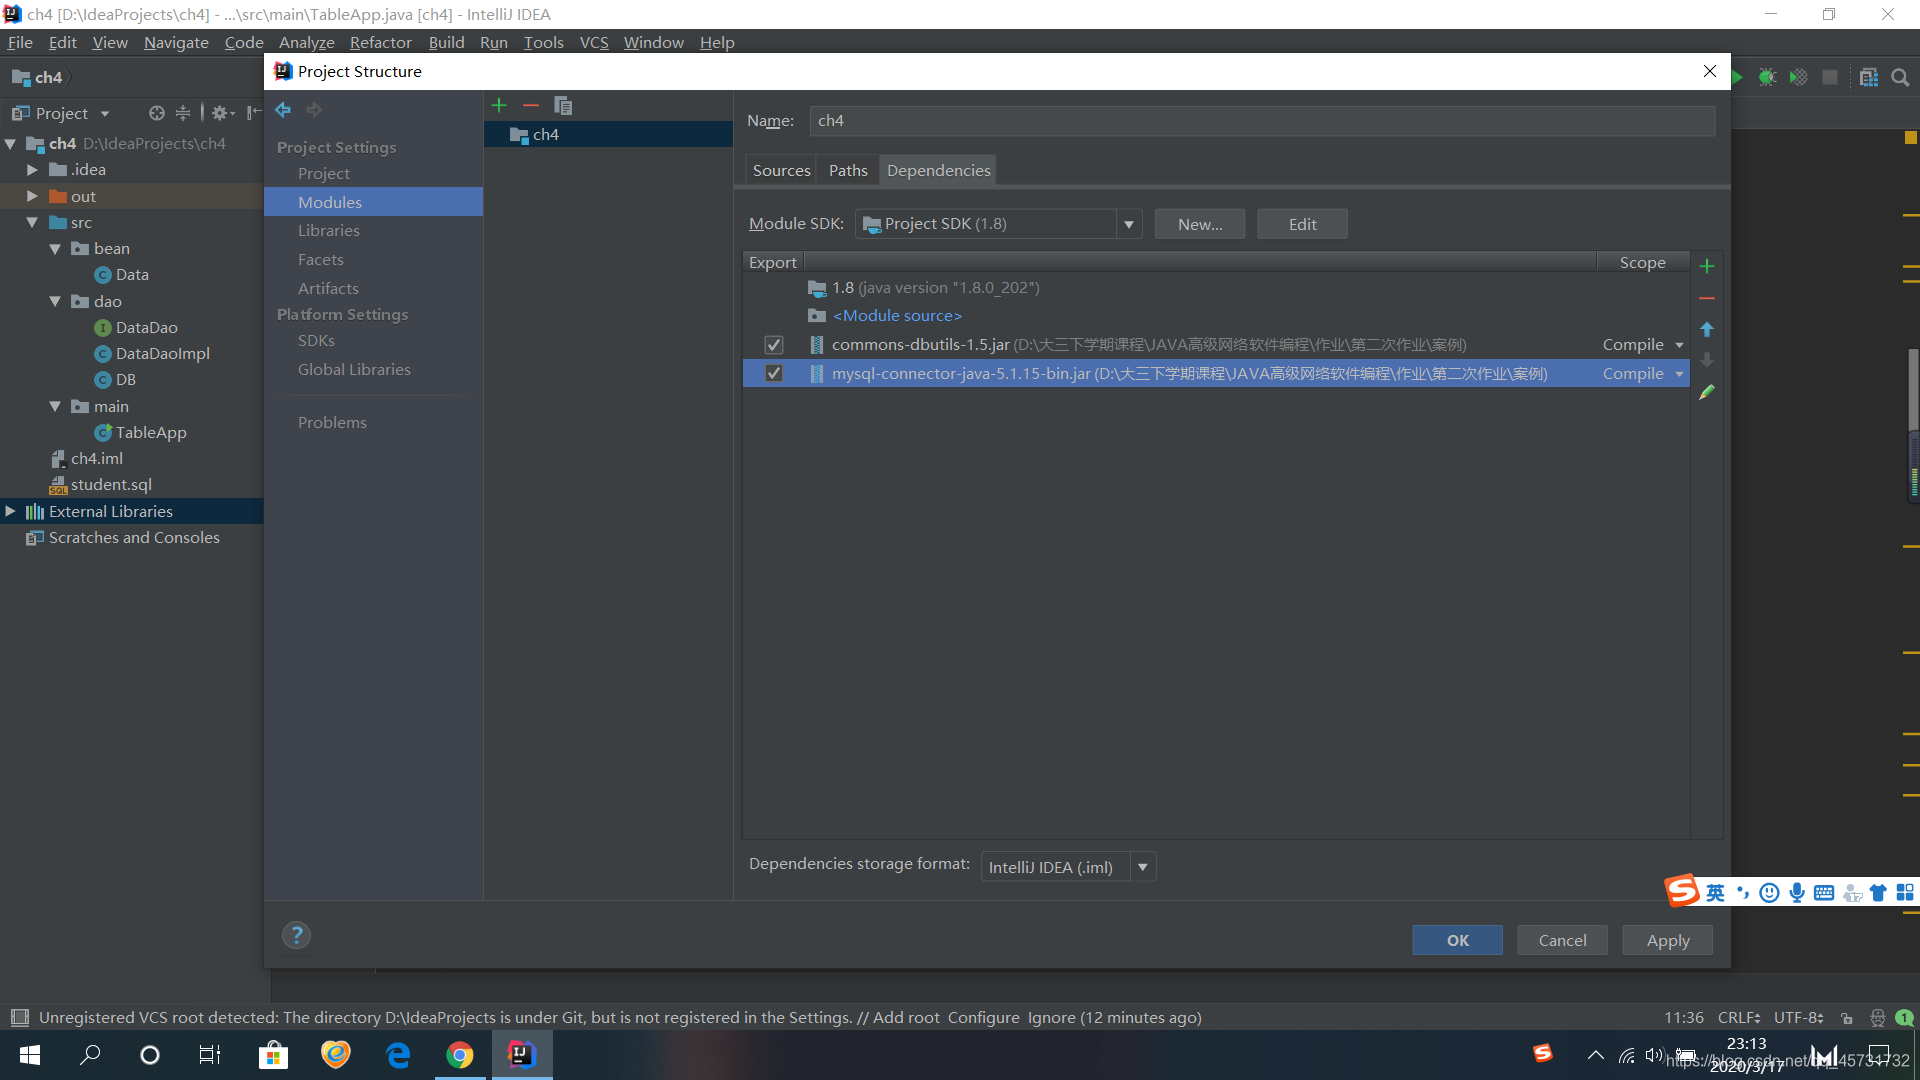
Task: Open the VCS menu
Action: coord(594,42)
